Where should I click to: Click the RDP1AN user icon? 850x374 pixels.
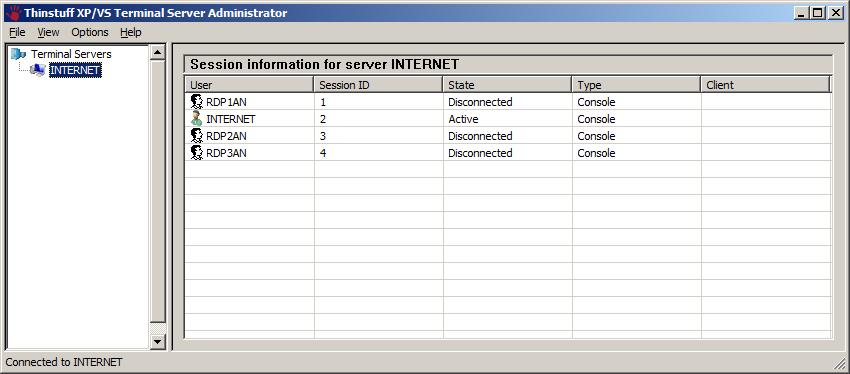pos(197,102)
